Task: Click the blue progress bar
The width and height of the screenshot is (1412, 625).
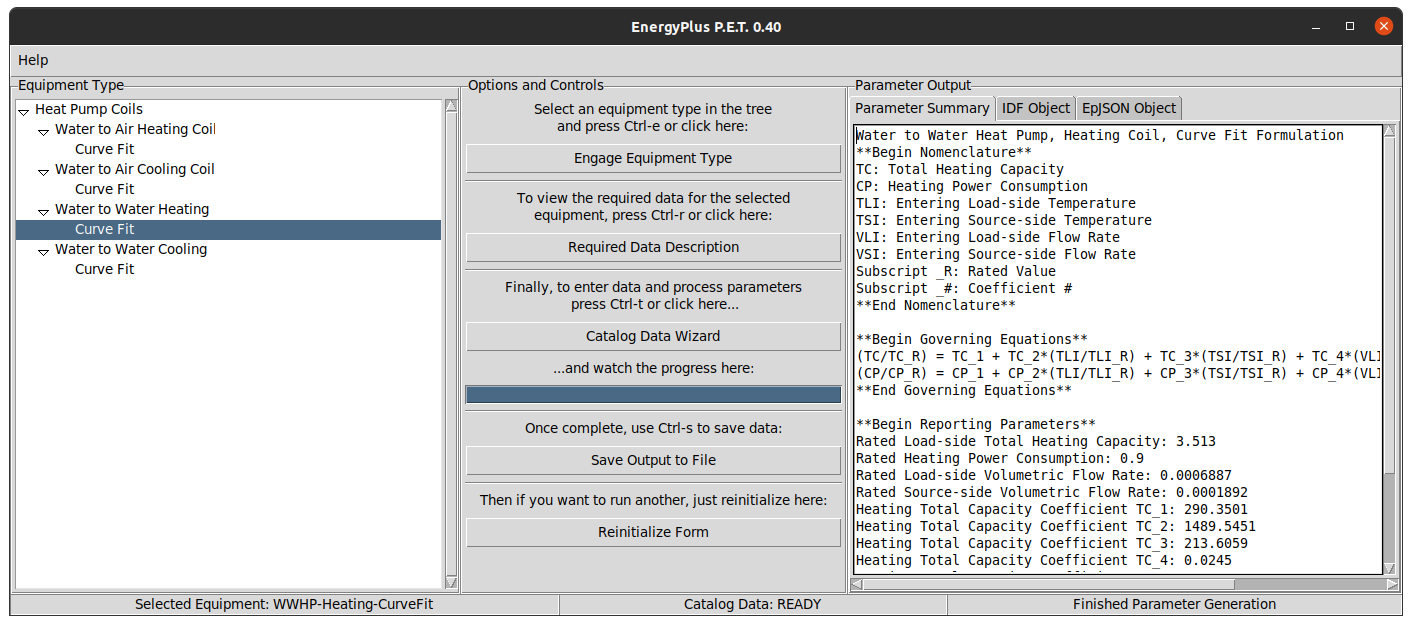Action: point(653,395)
